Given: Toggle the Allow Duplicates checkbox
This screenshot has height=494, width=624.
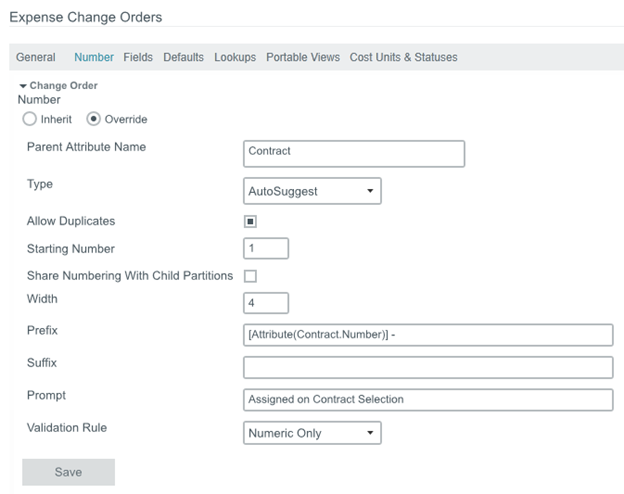Looking at the screenshot, I should coord(250,221).
